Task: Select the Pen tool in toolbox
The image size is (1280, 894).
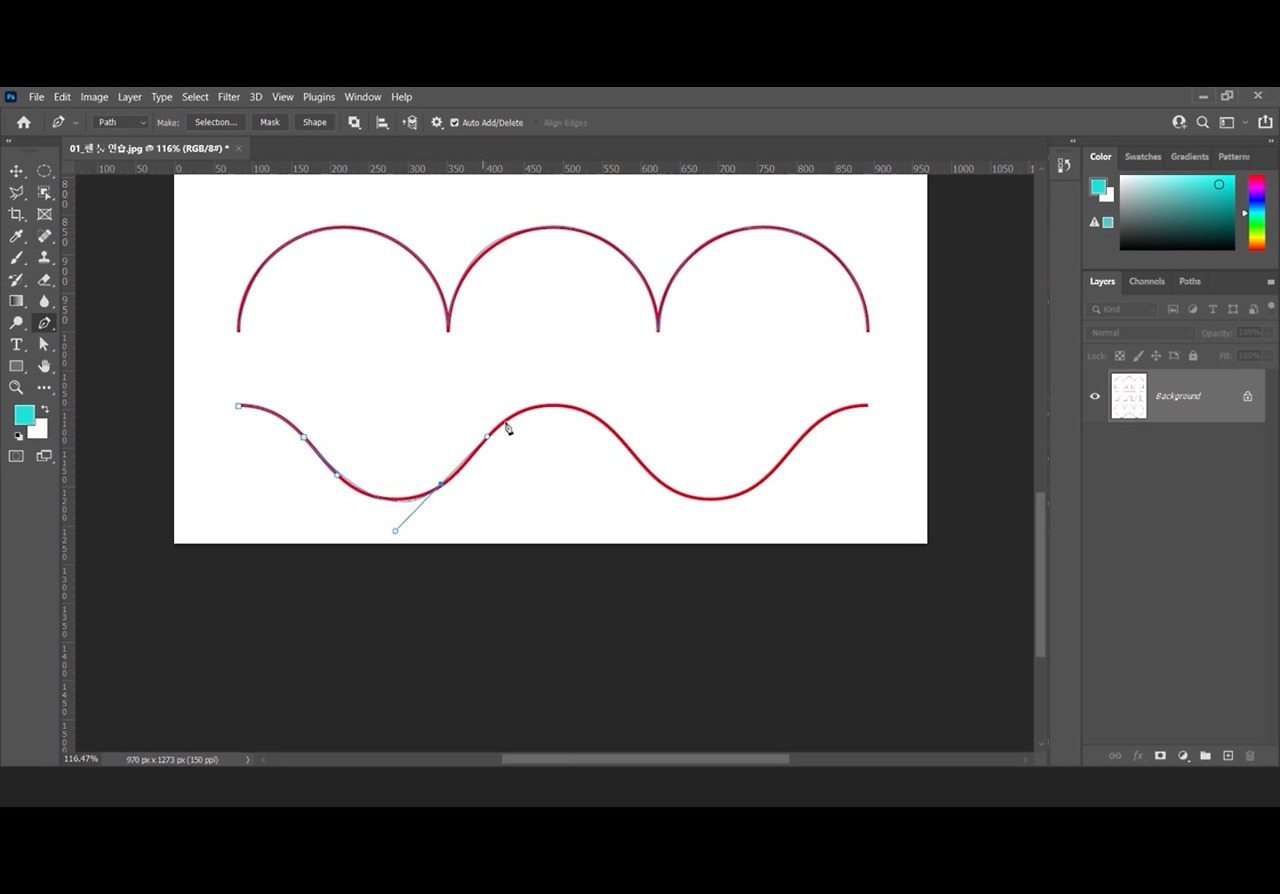Action: point(44,323)
